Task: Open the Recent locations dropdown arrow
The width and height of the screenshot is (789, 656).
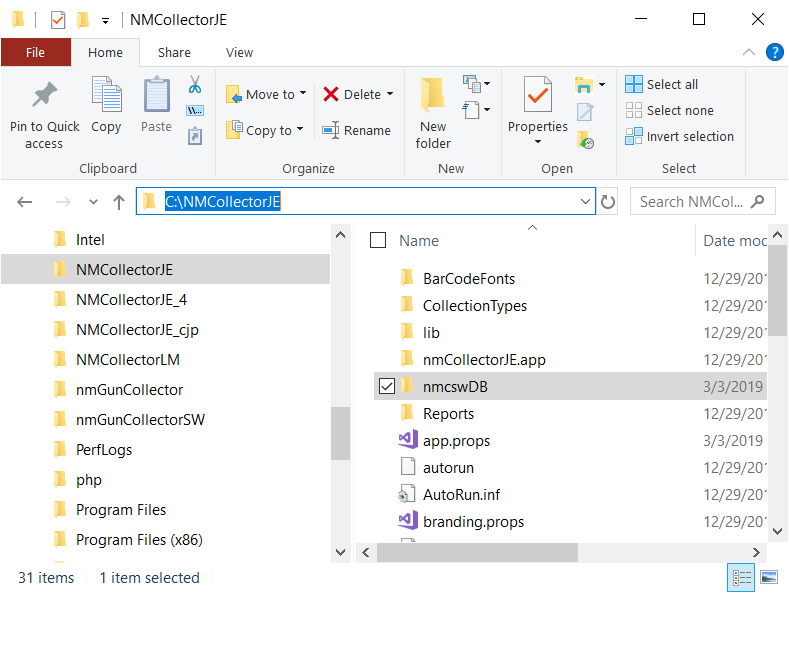Action: [x=93, y=202]
